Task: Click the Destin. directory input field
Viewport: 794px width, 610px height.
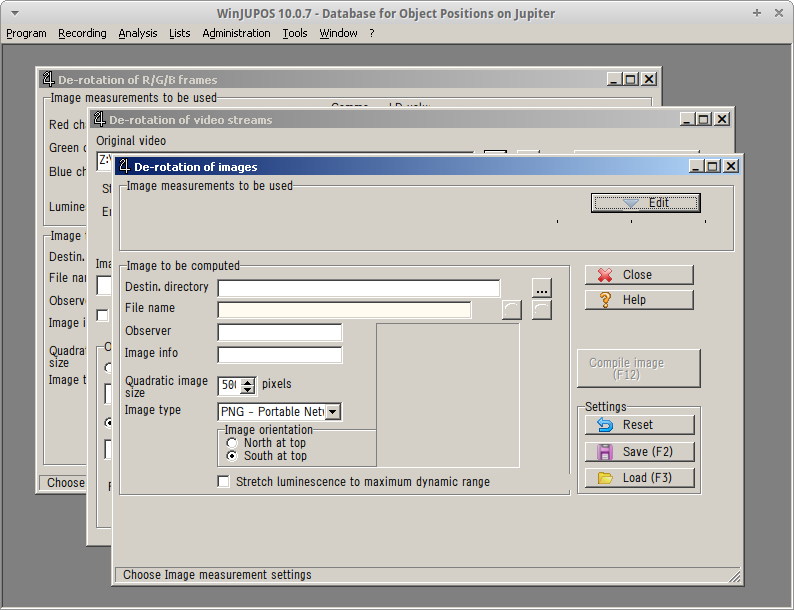Action: [x=358, y=289]
